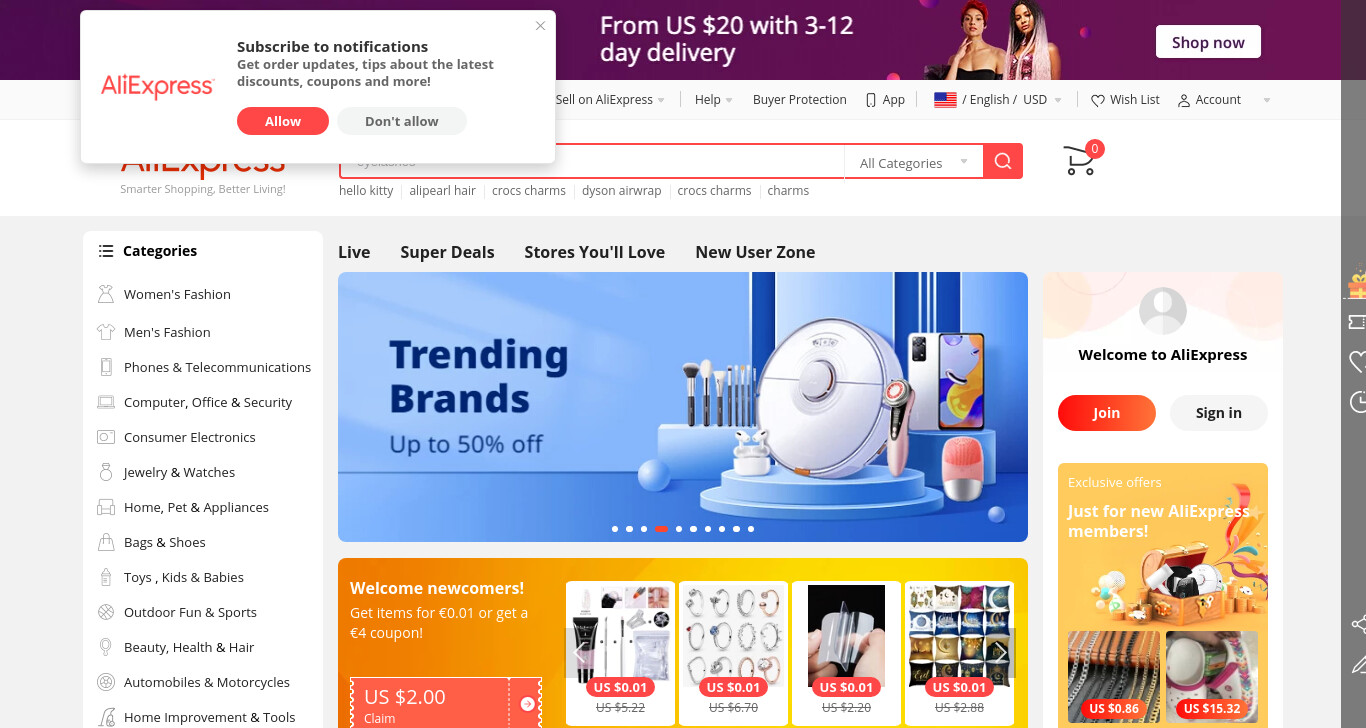1366x728 pixels.
Task: Open the language and currency dropdown
Action: [998, 100]
